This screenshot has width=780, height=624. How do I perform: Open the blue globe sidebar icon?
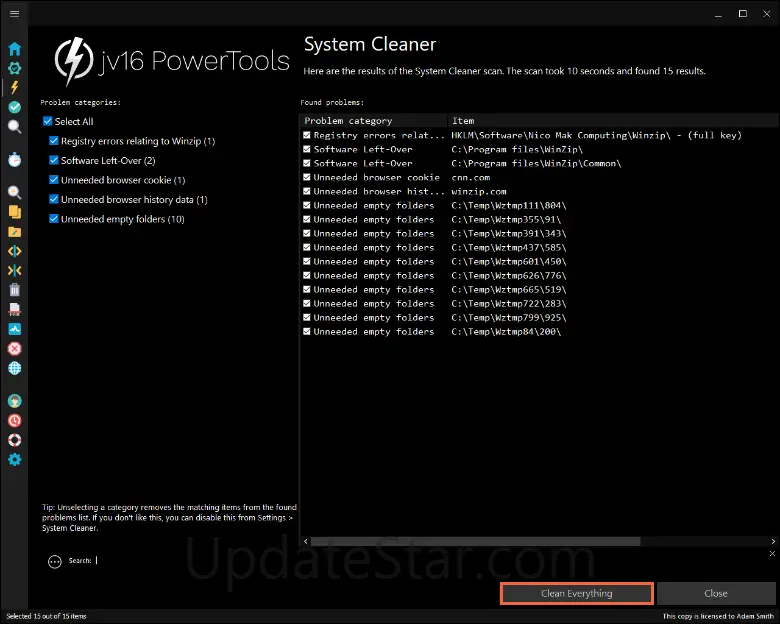14,368
